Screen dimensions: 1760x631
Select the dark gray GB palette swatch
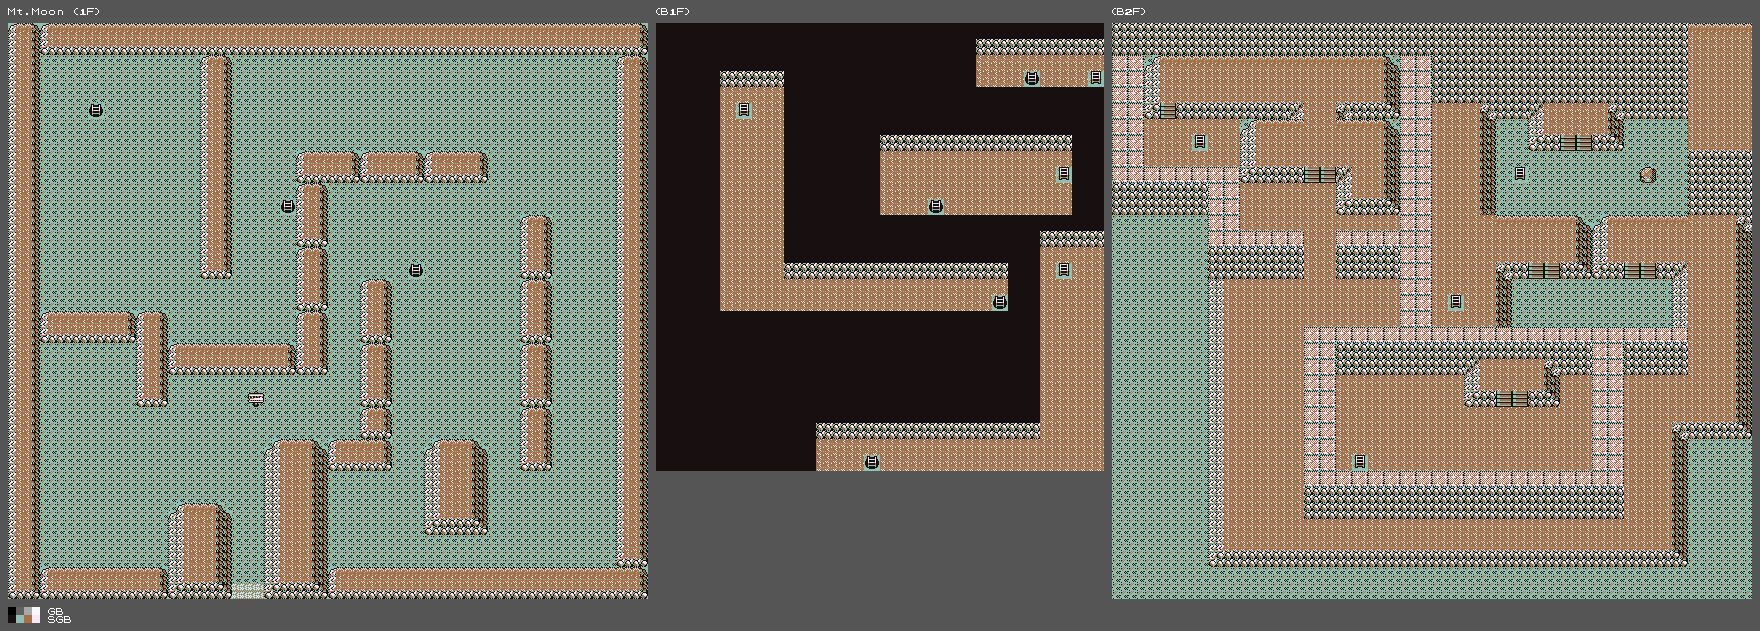[19, 611]
